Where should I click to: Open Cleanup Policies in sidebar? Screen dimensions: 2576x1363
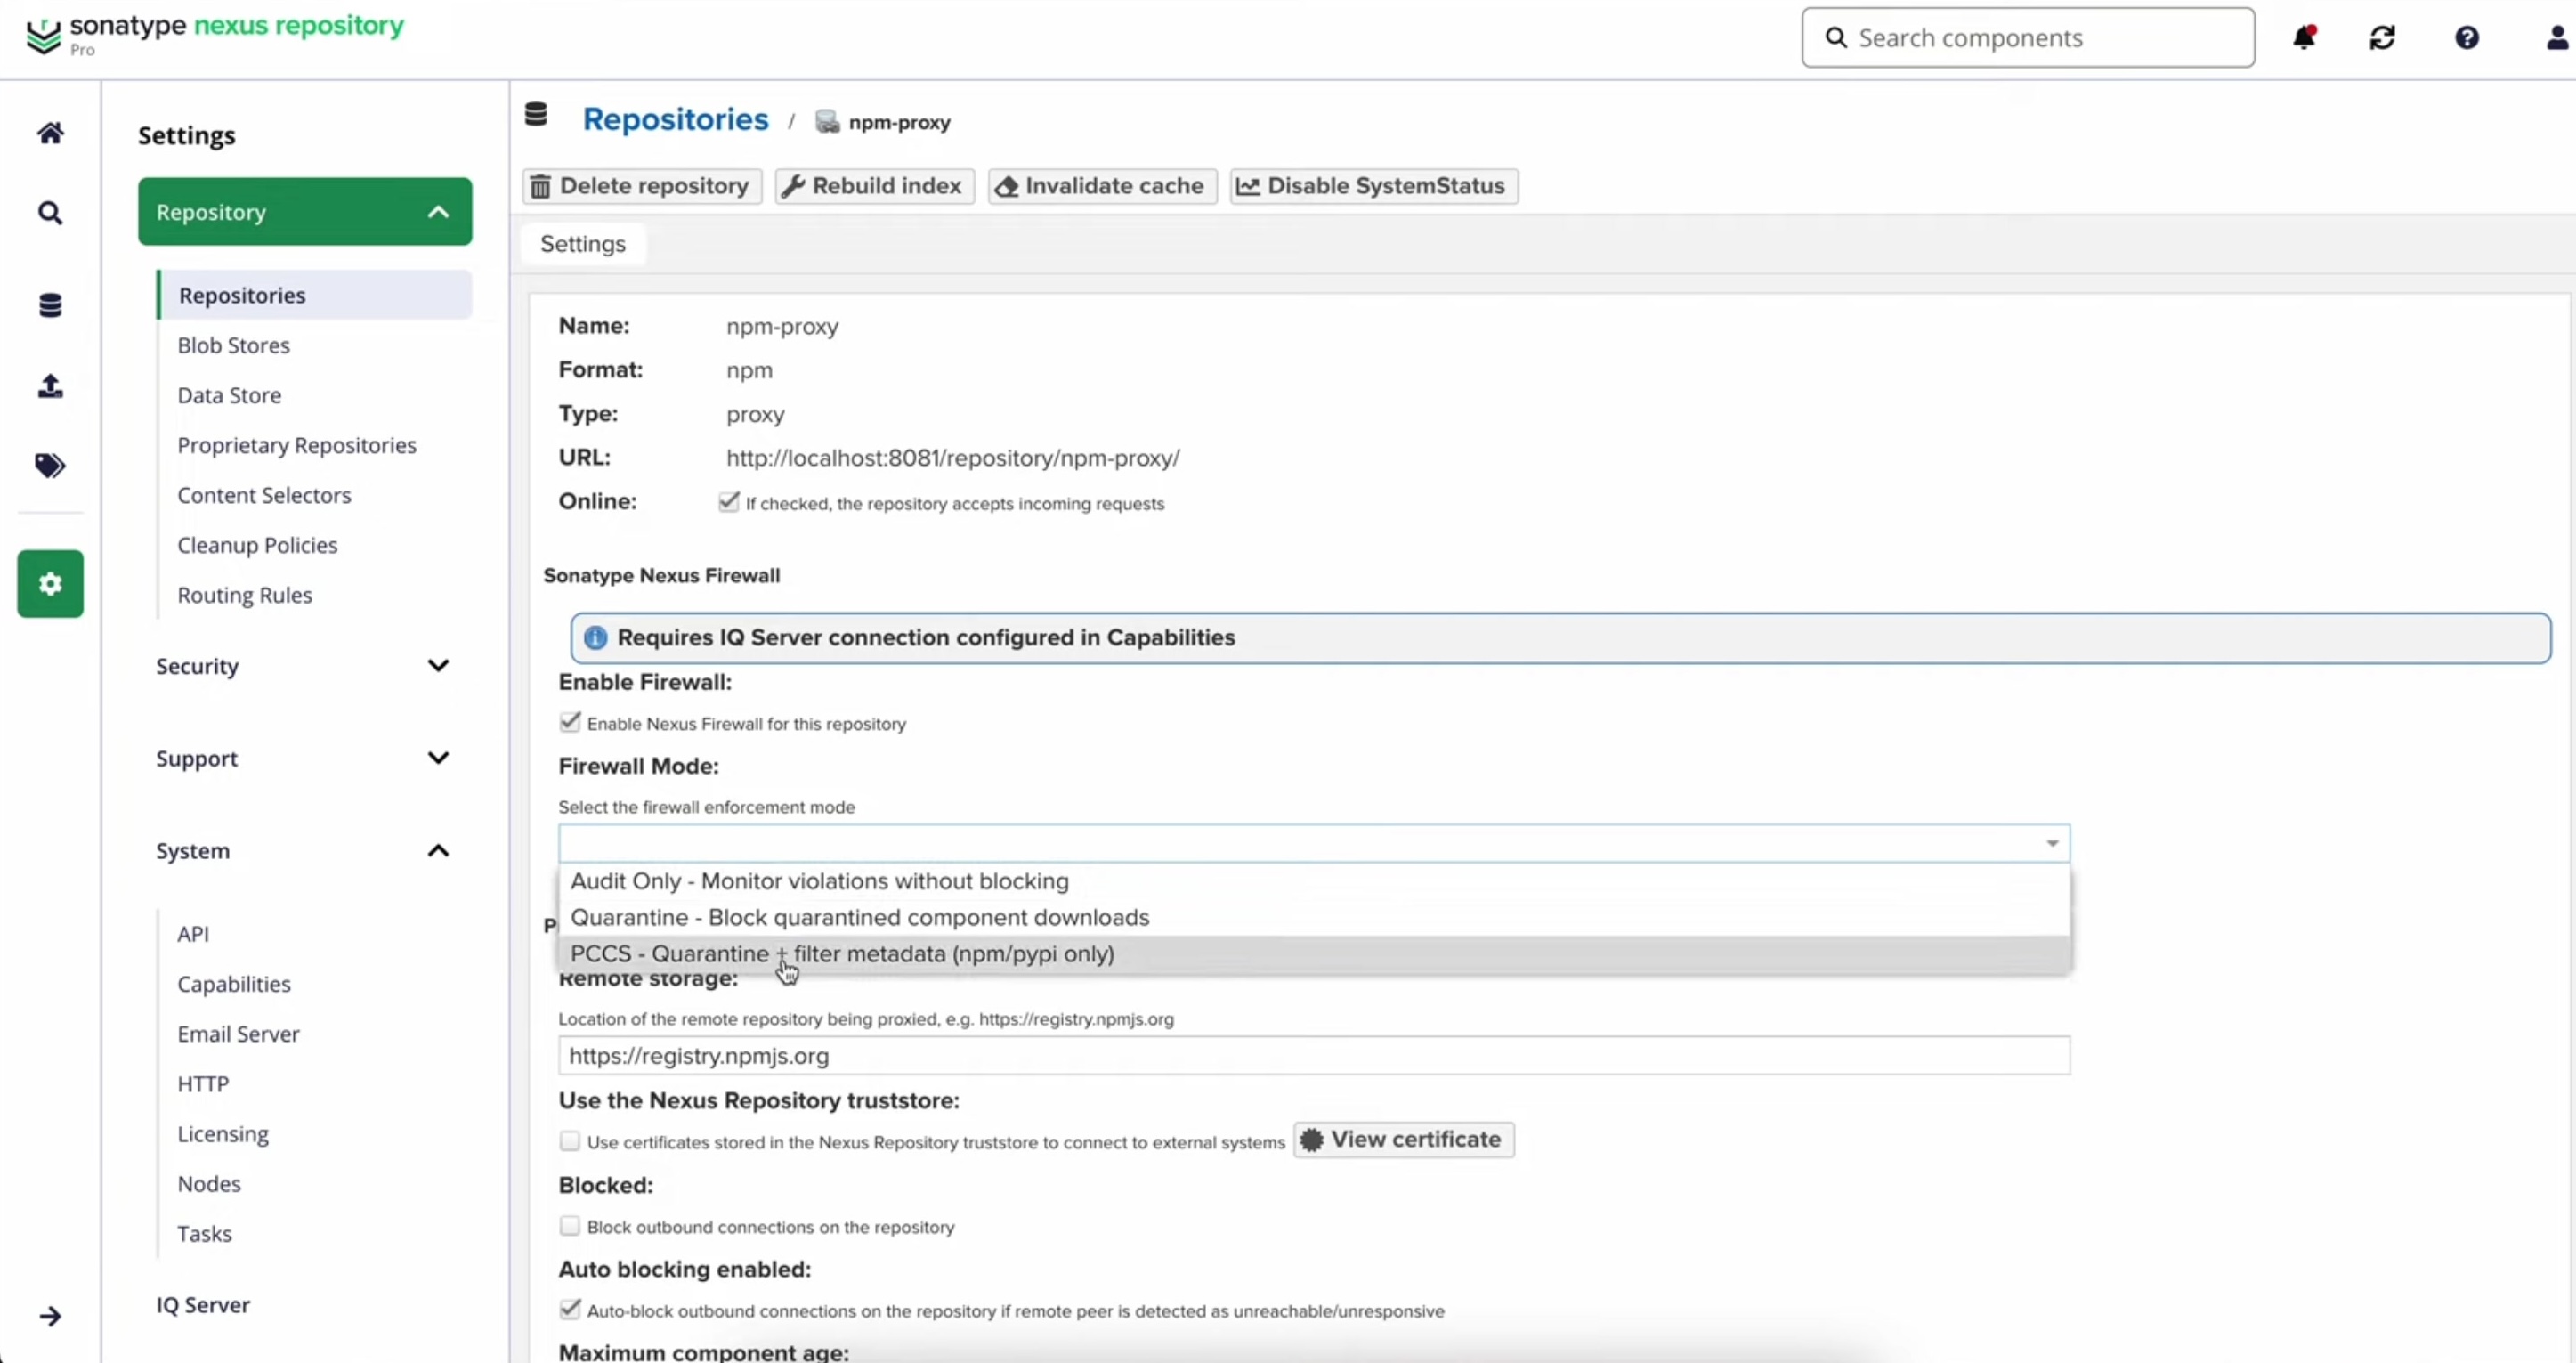pos(258,545)
